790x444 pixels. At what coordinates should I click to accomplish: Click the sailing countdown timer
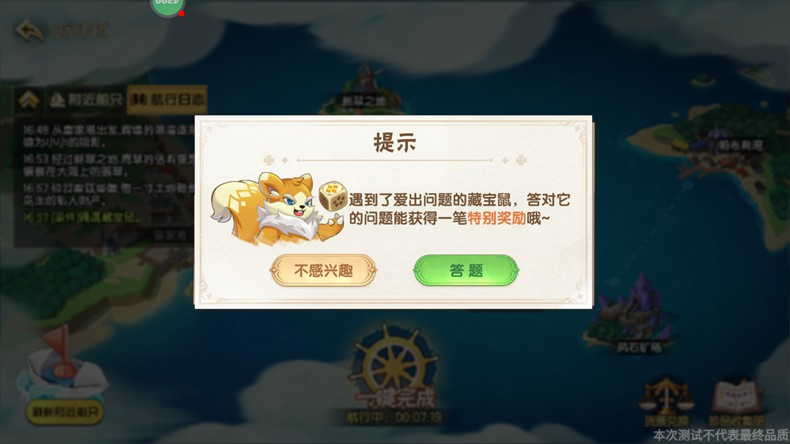[393, 417]
